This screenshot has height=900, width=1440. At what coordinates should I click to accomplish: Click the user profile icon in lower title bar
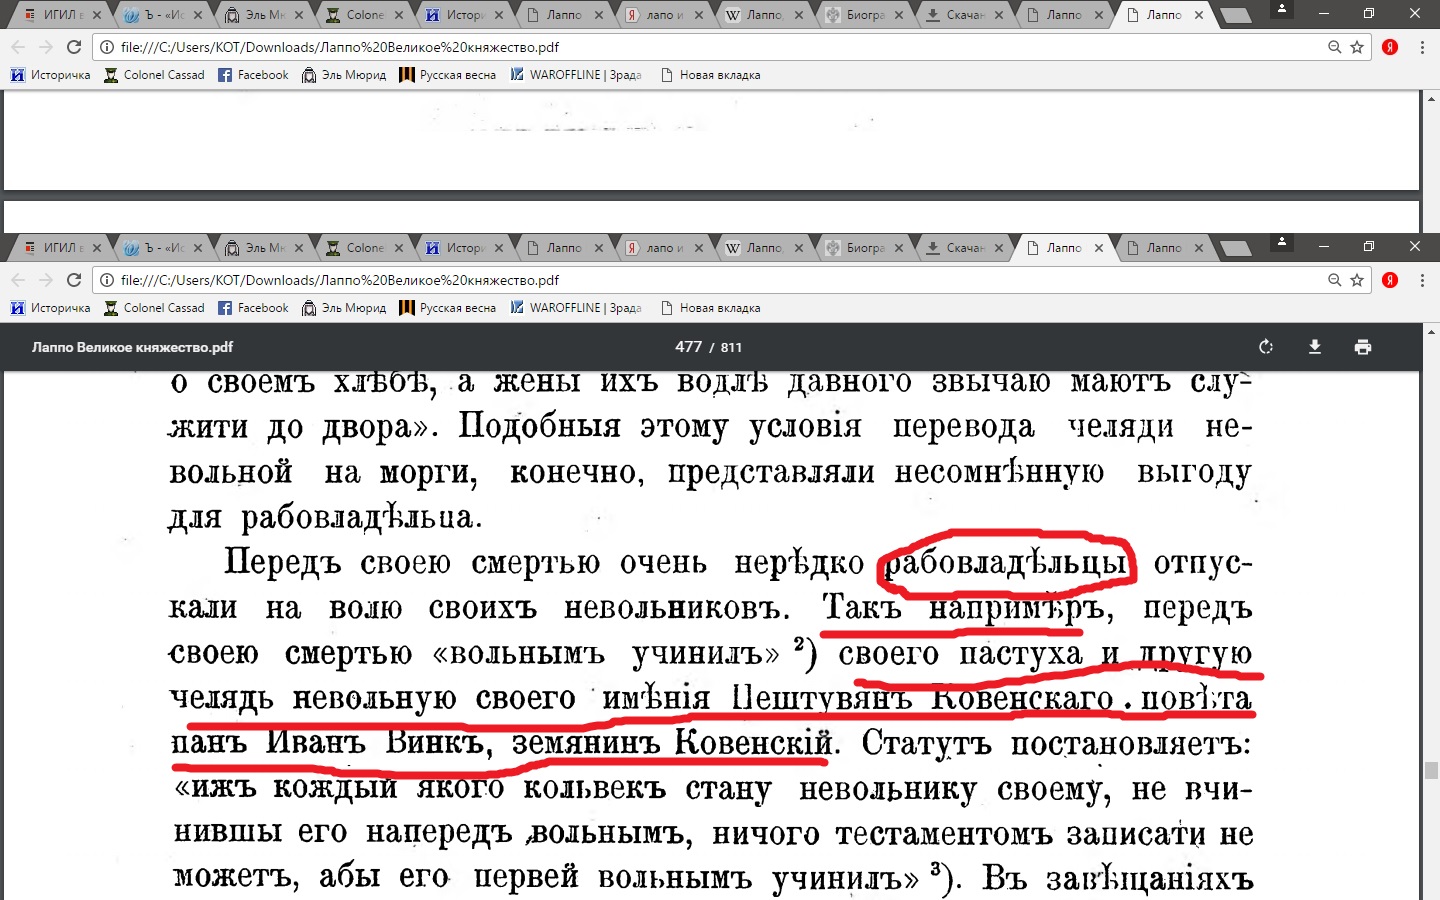(1281, 243)
